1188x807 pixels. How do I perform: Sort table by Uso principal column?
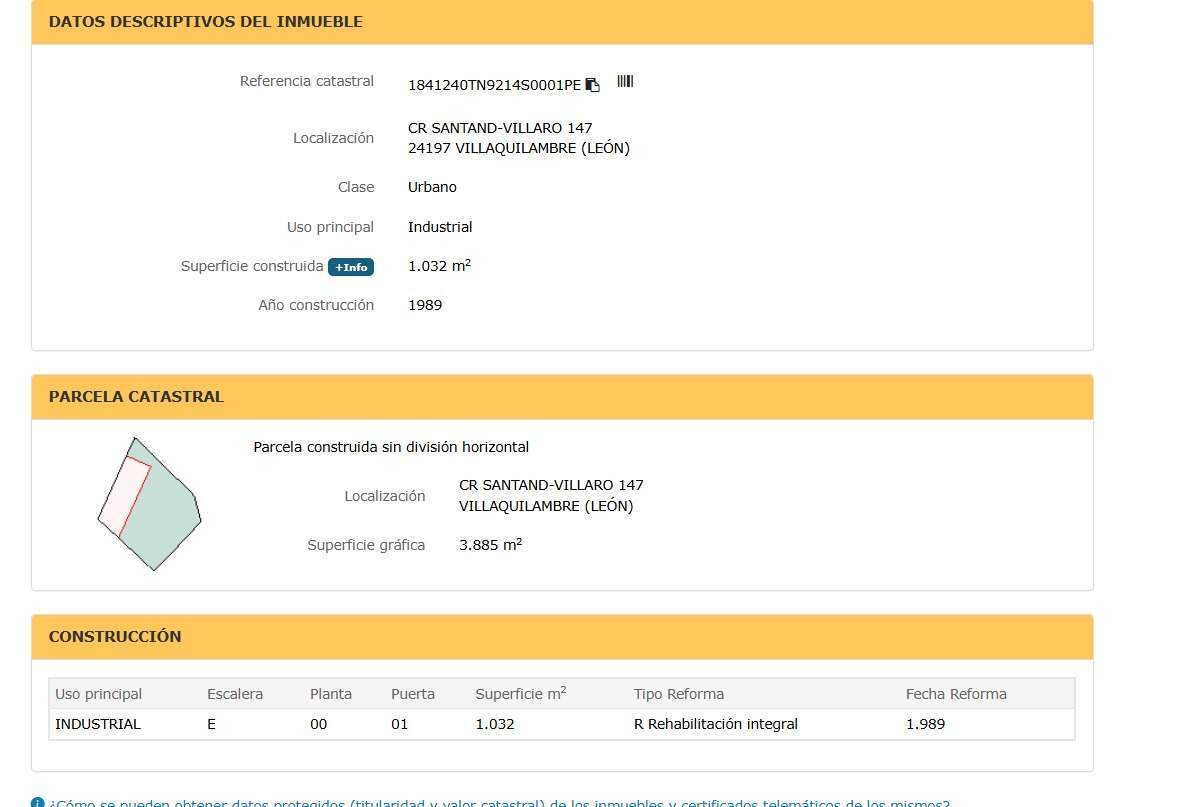point(98,694)
